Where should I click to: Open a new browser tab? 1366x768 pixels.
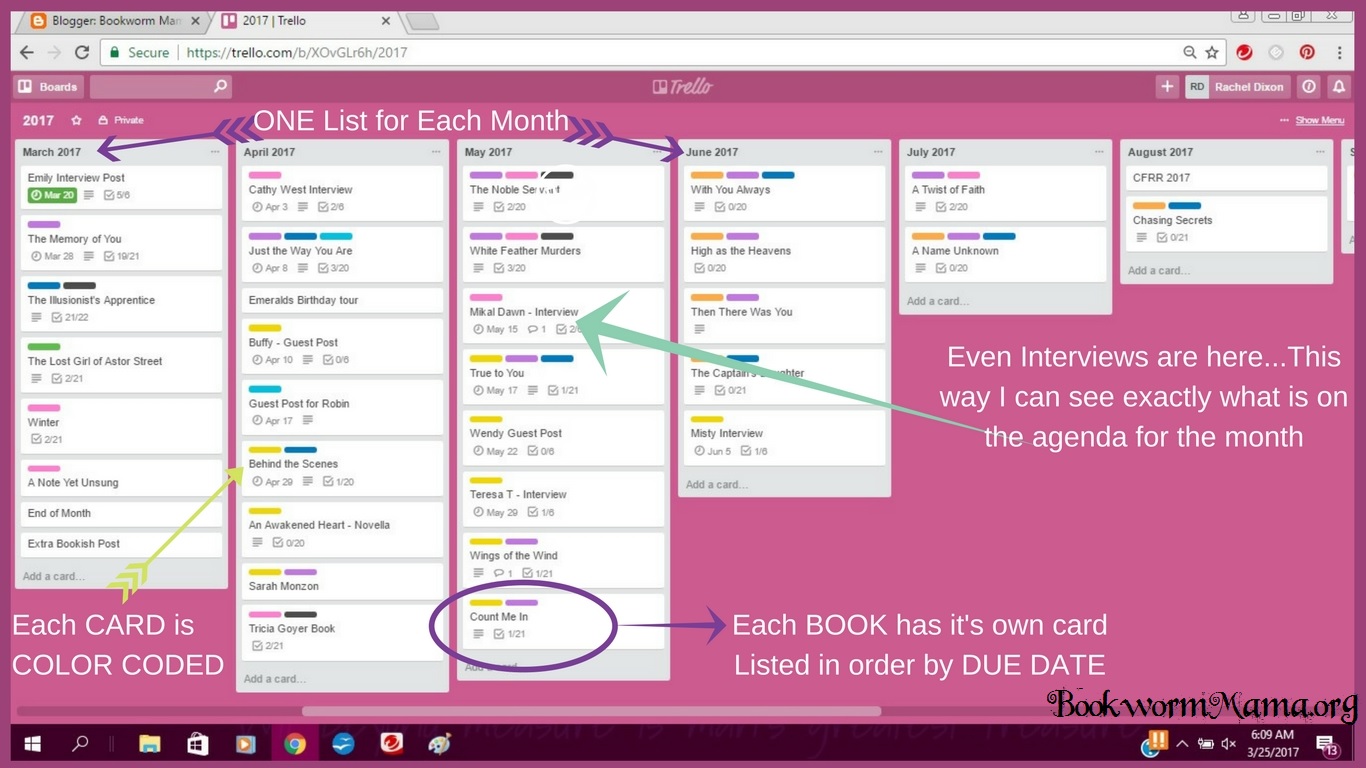click(422, 21)
